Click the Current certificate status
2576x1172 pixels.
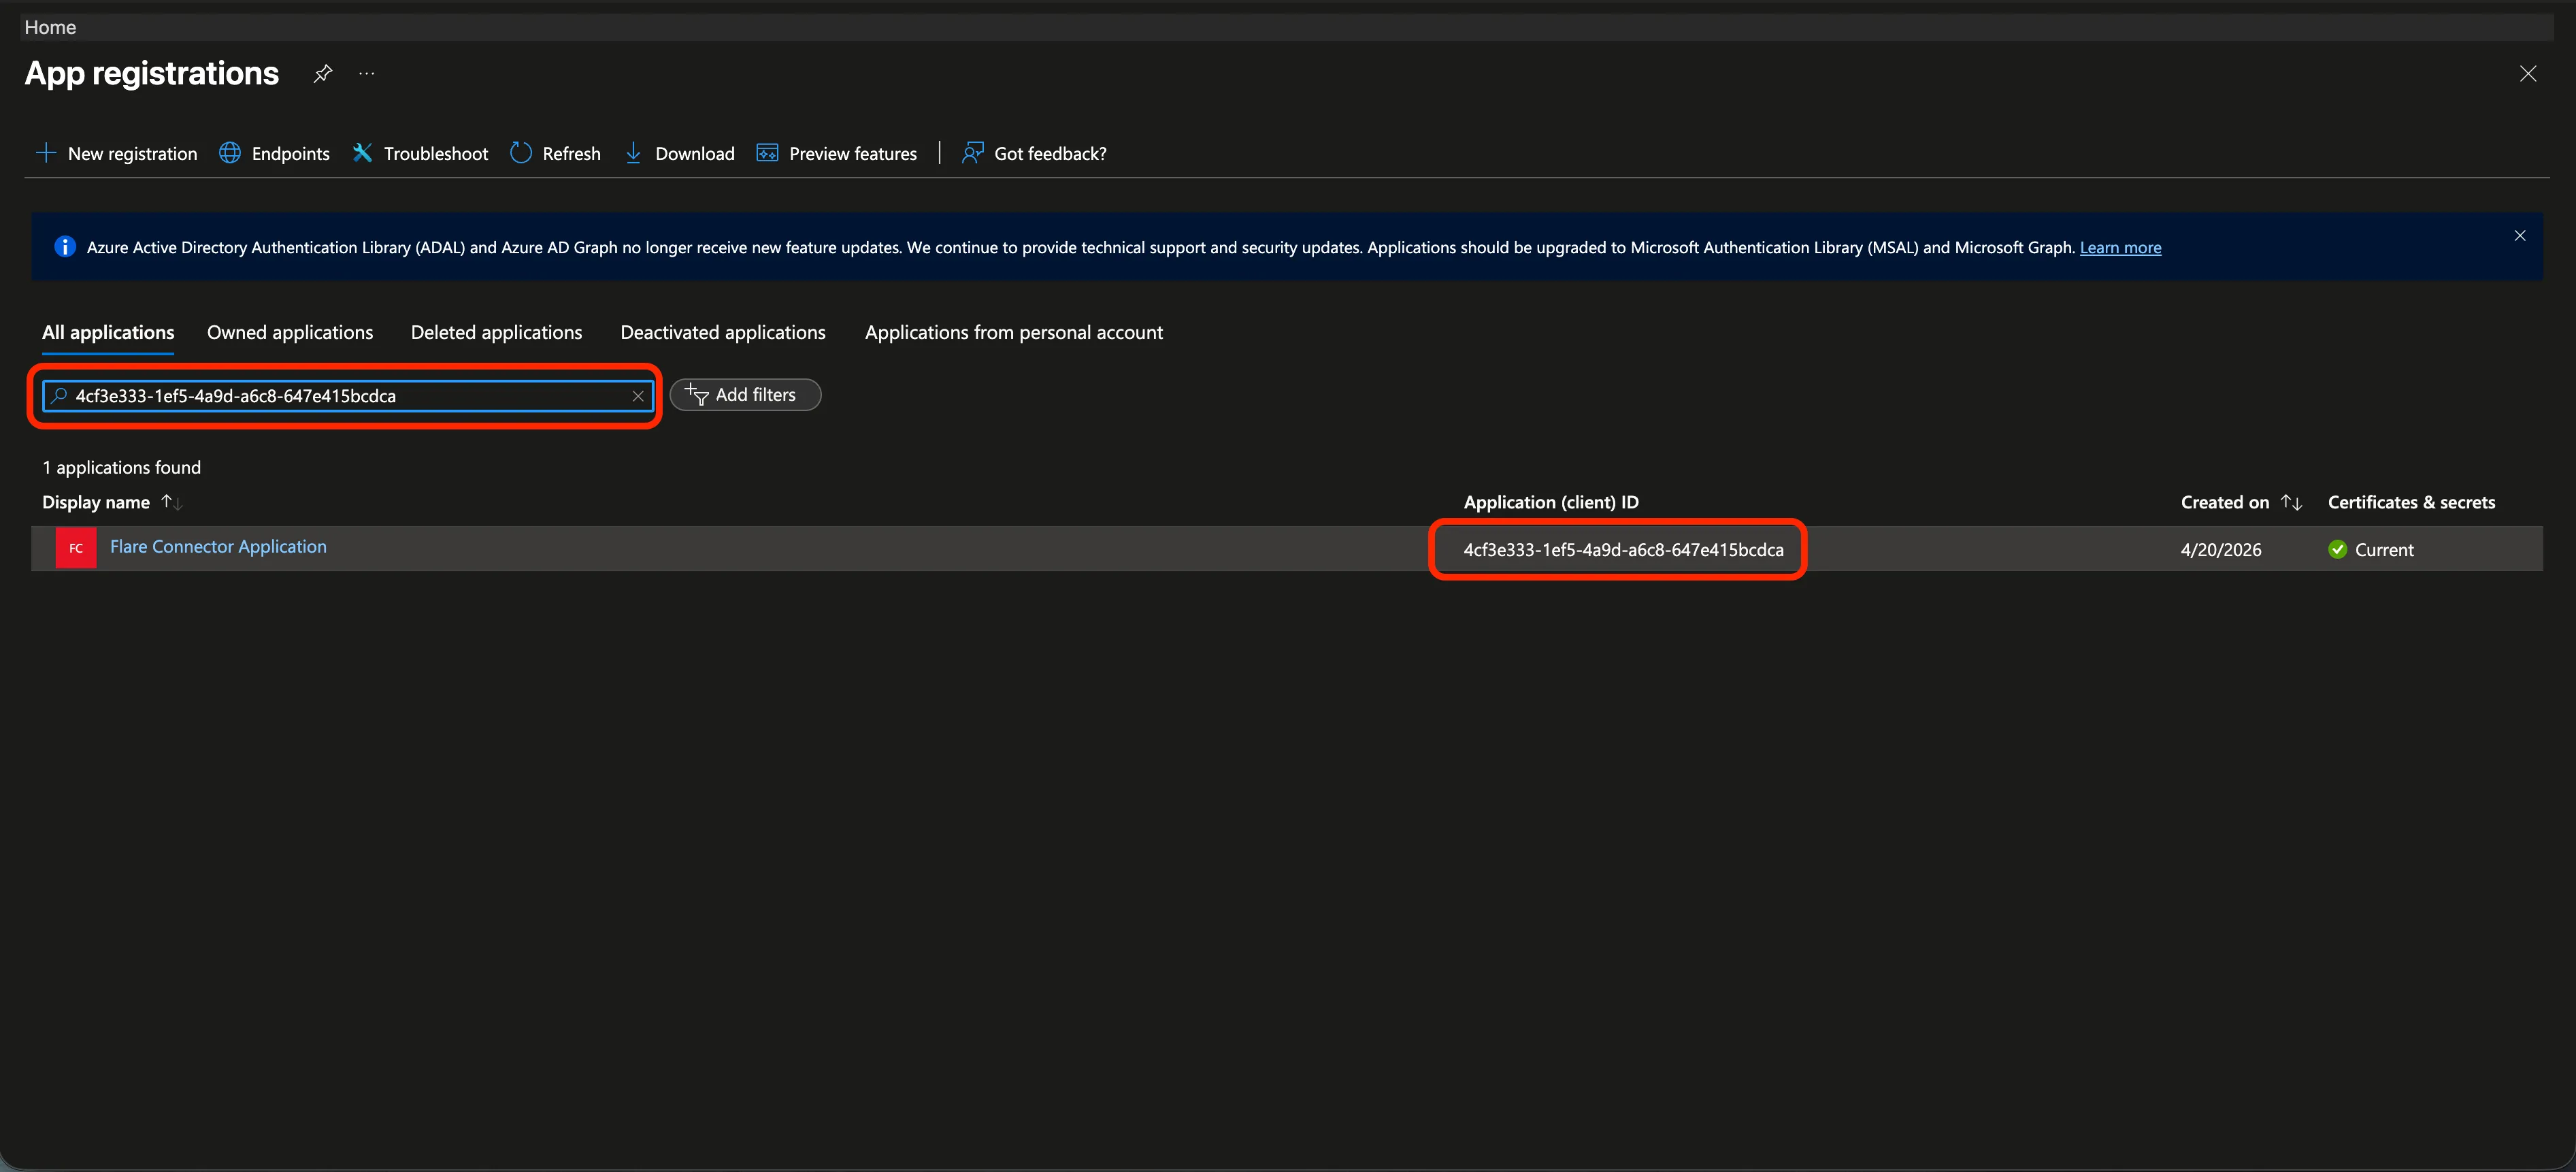[x=2371, y=549]
